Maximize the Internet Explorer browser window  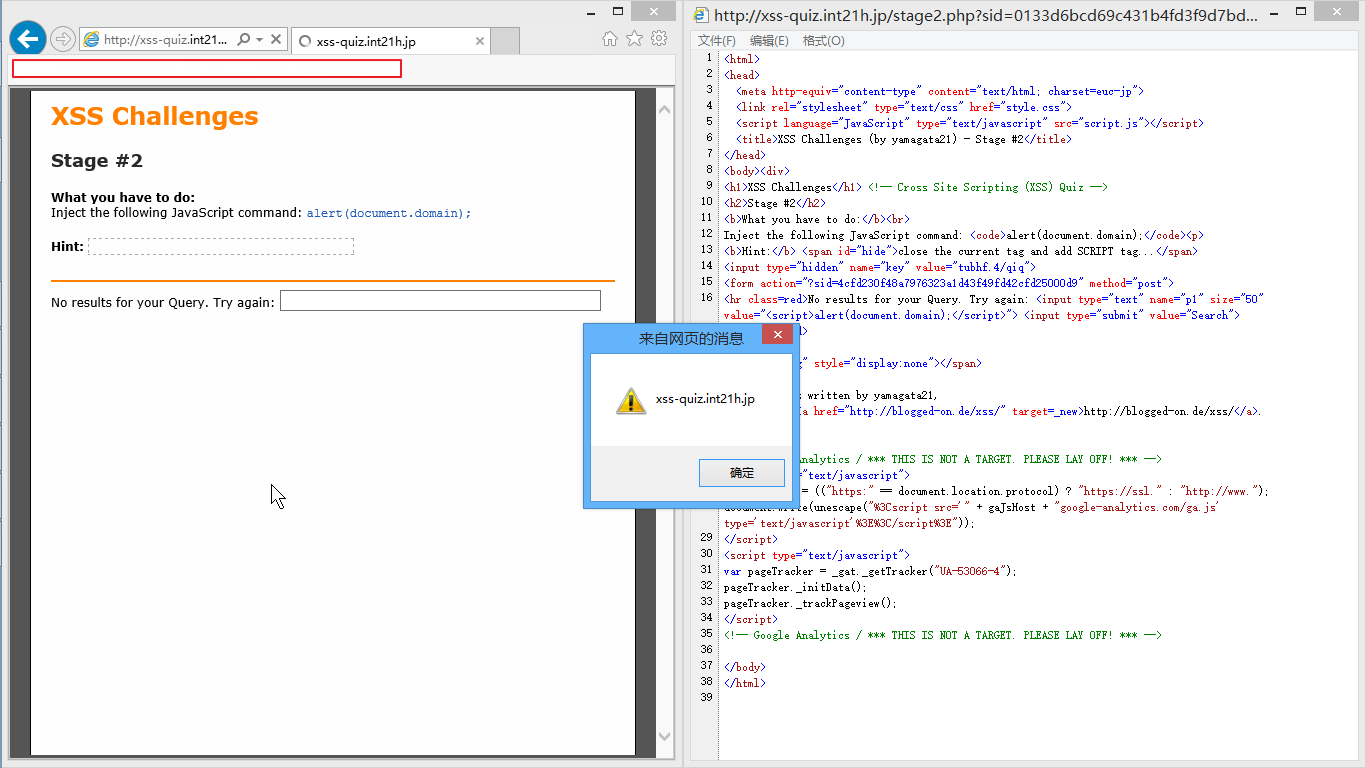coord(619,12)
